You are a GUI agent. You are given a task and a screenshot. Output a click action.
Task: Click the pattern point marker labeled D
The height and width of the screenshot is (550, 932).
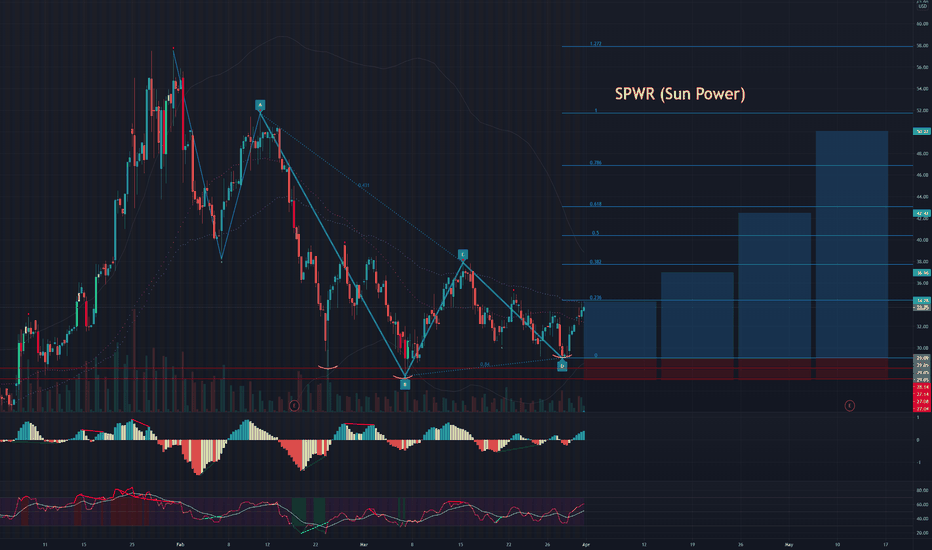click(562, 366)
